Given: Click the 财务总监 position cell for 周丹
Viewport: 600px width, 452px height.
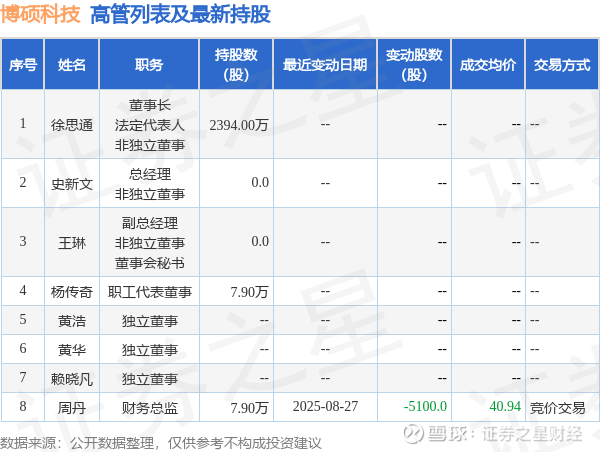Looking at the screenshot, I should click(x=150, y=408).
